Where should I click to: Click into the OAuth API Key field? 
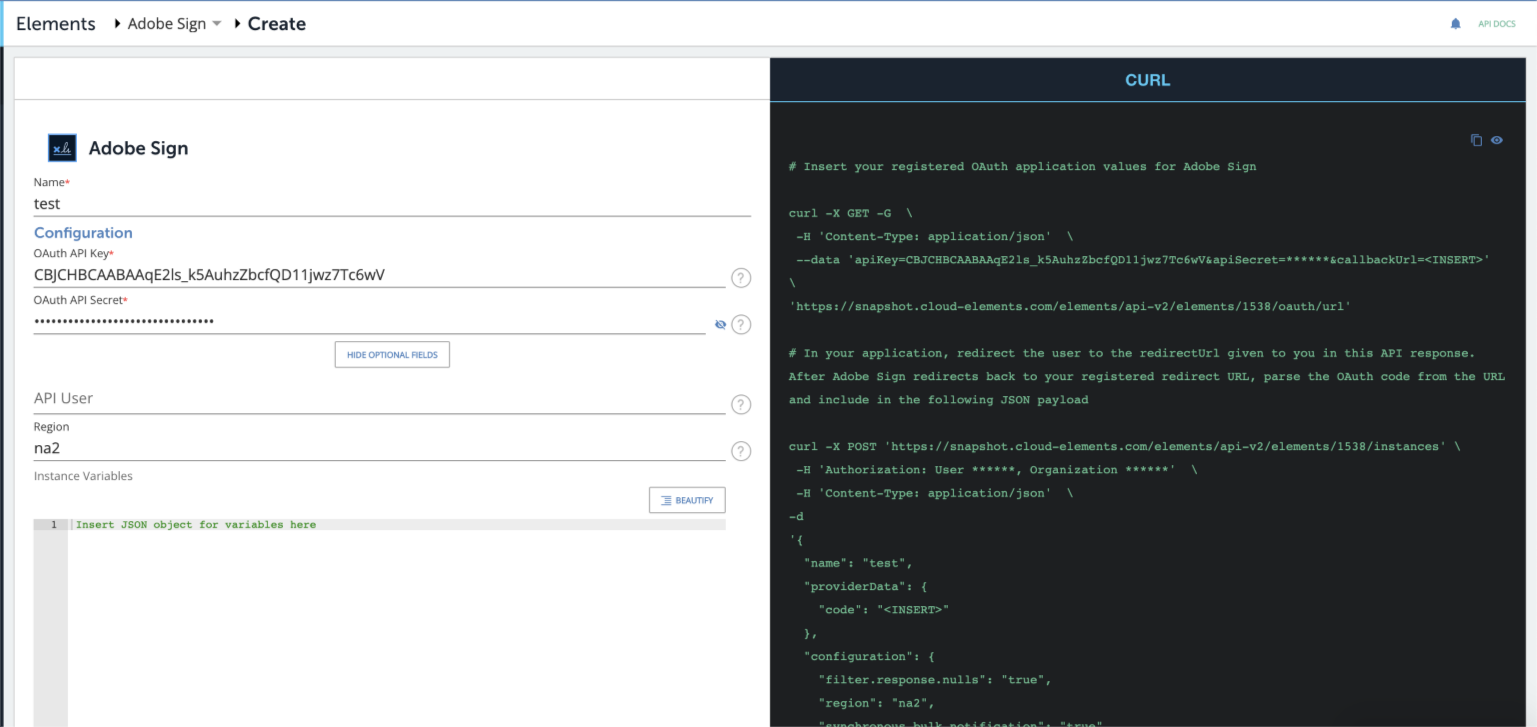point(380,275)
